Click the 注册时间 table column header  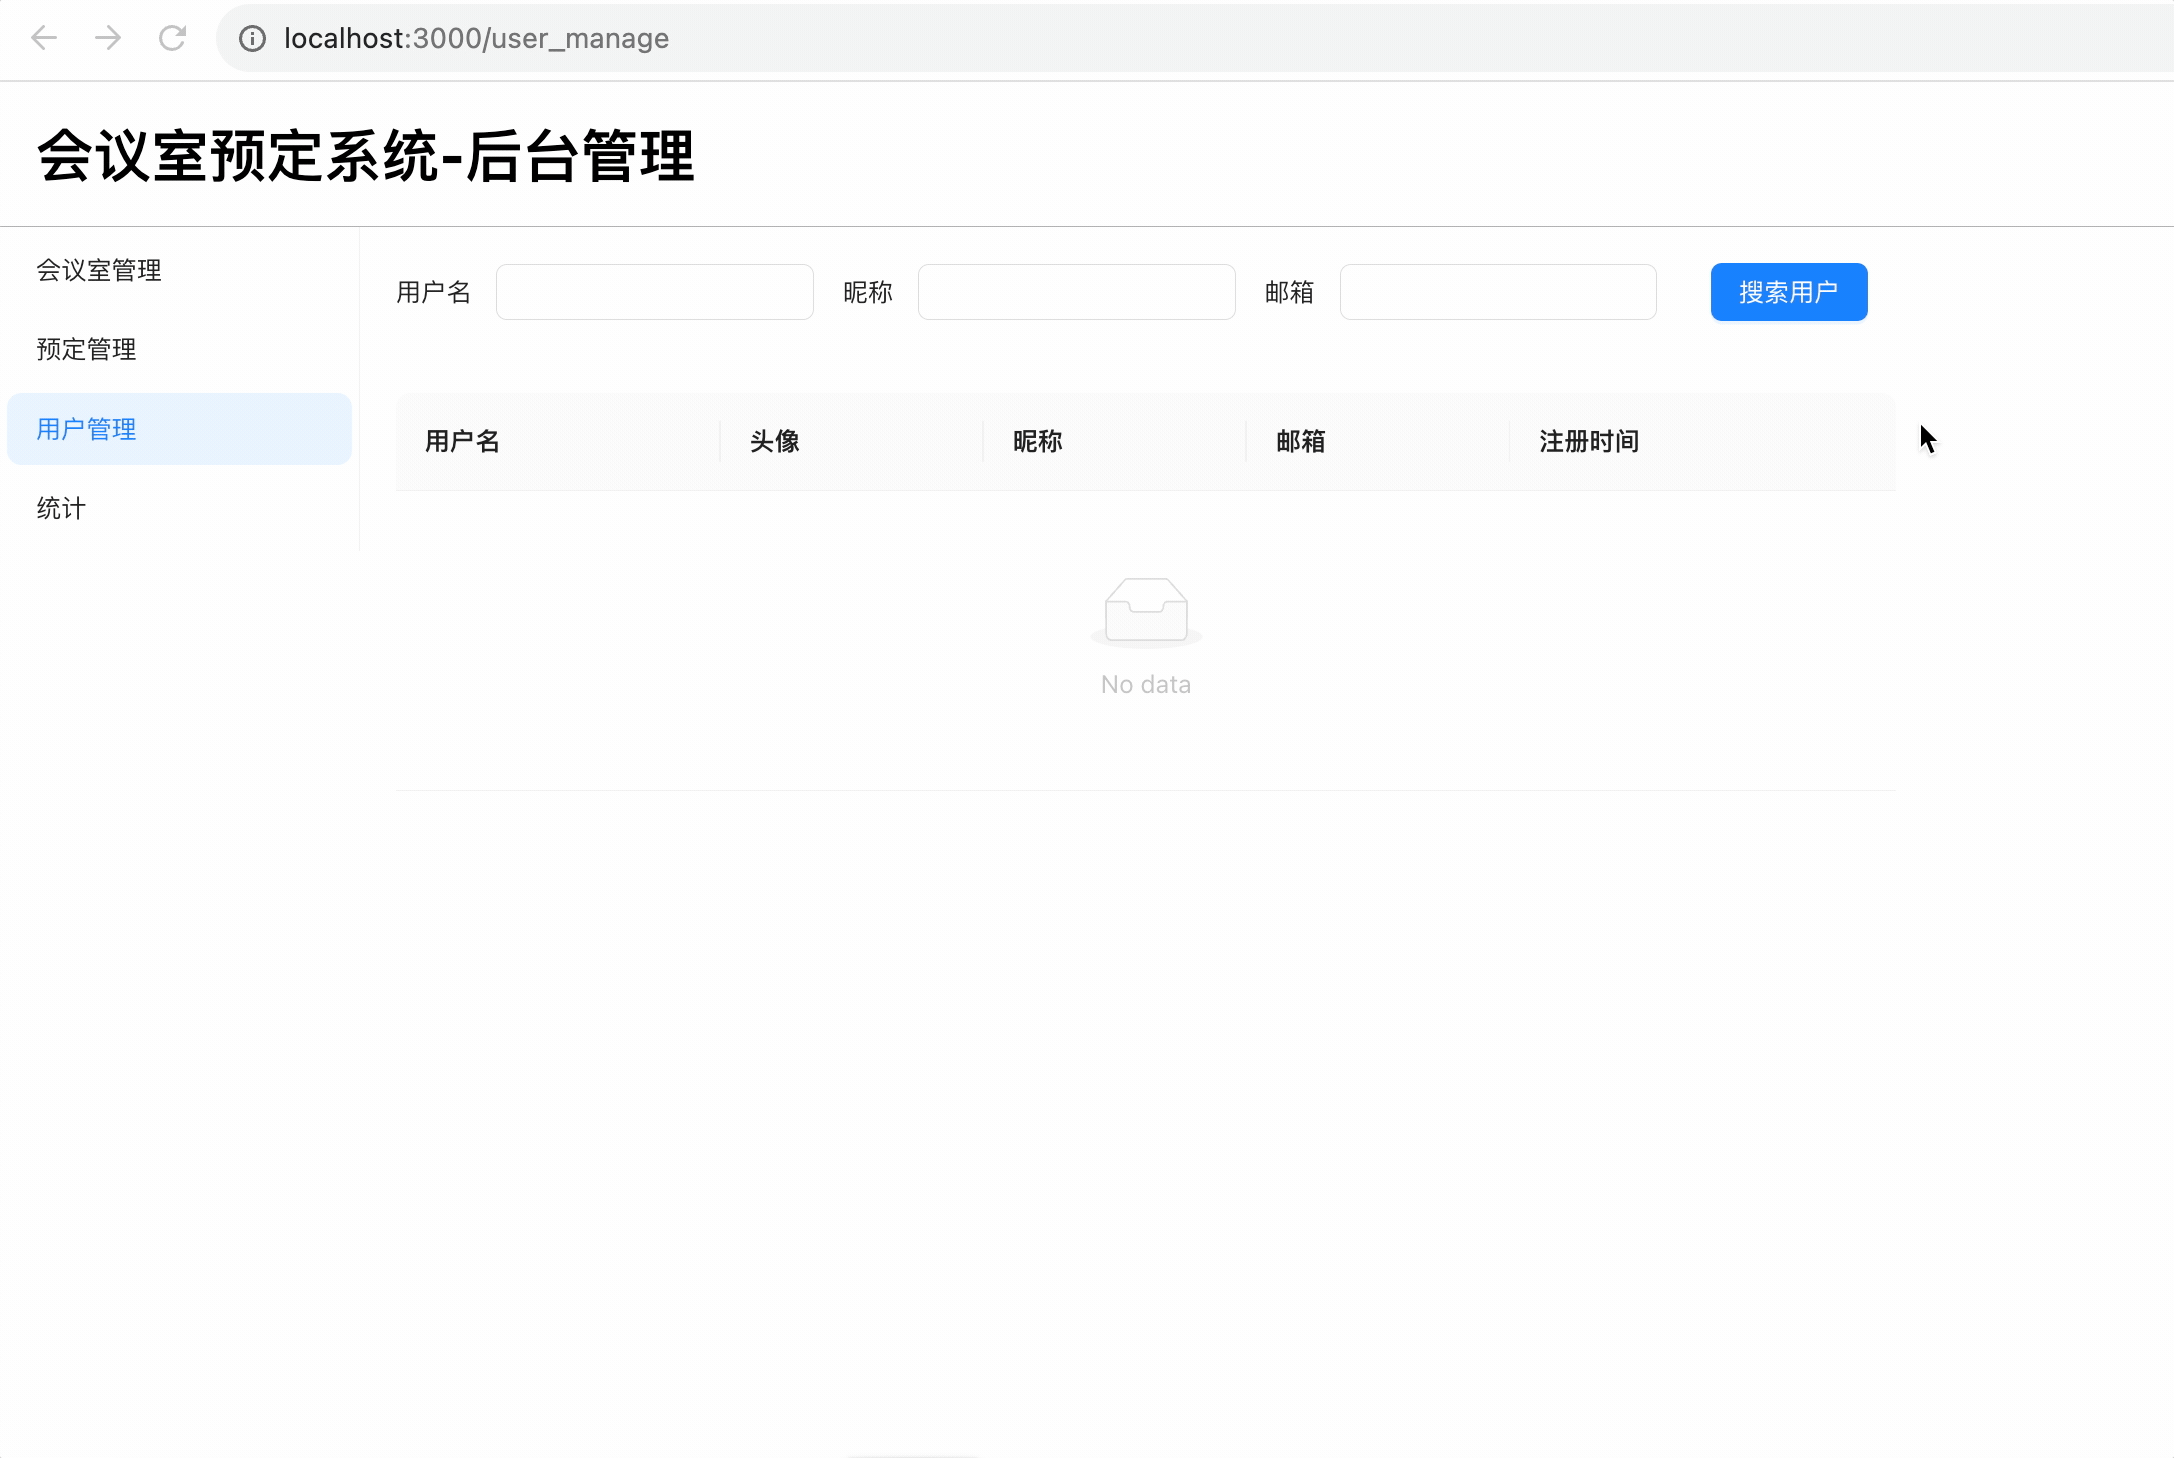tap(1588, 441)
